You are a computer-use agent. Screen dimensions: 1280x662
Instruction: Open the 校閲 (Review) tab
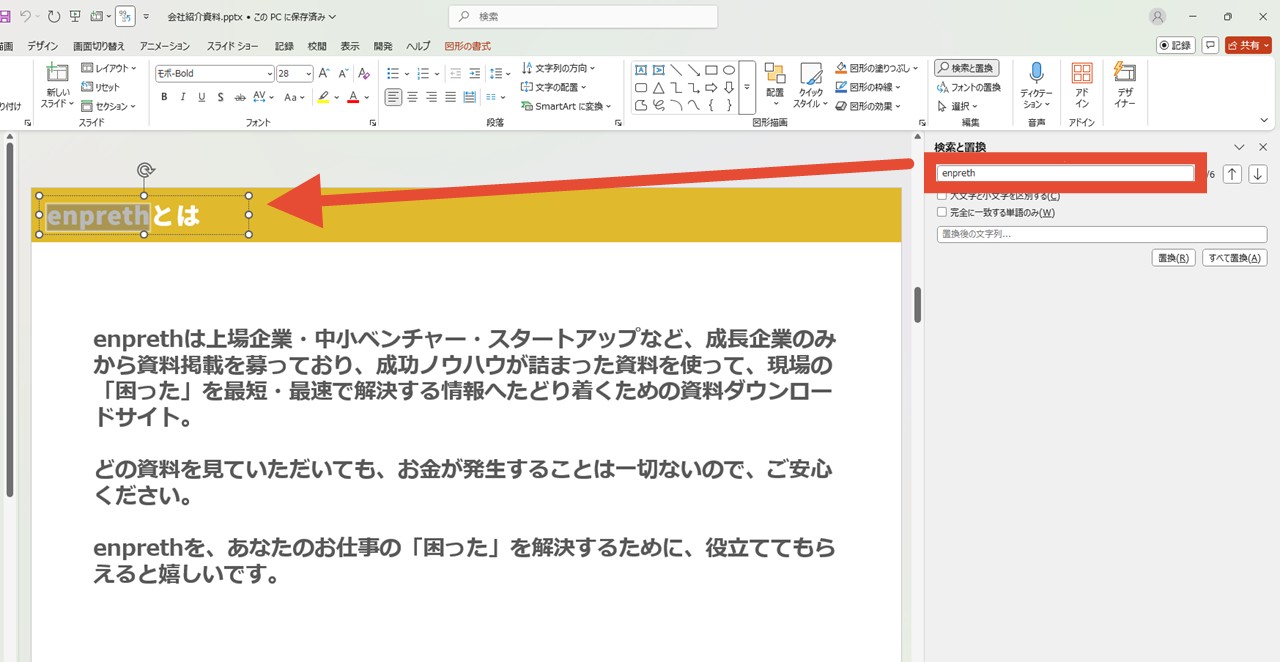pos(317,46)
